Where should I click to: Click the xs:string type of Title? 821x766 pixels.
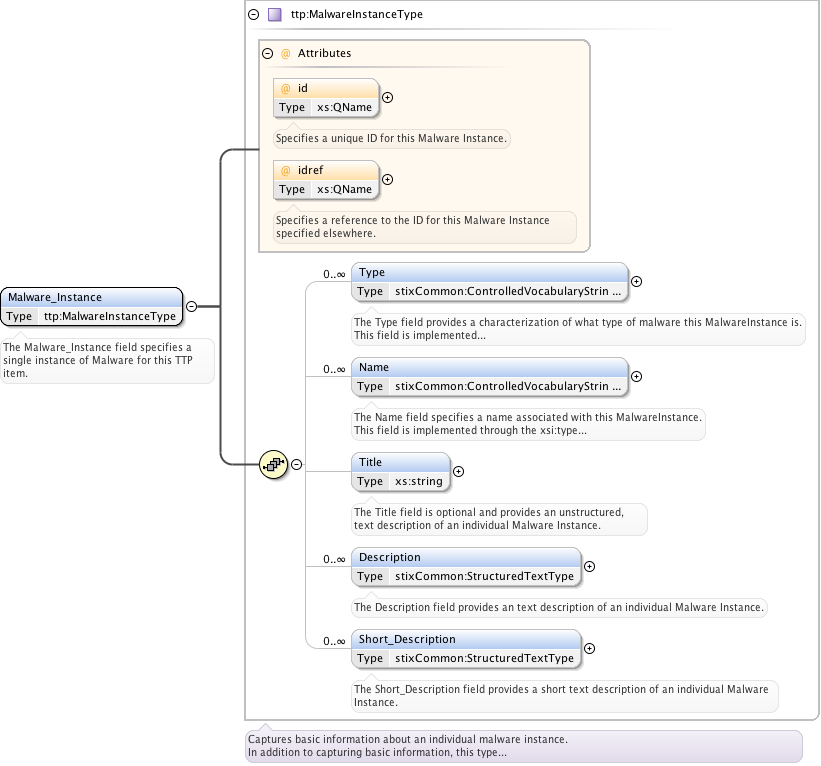point(419,481)
